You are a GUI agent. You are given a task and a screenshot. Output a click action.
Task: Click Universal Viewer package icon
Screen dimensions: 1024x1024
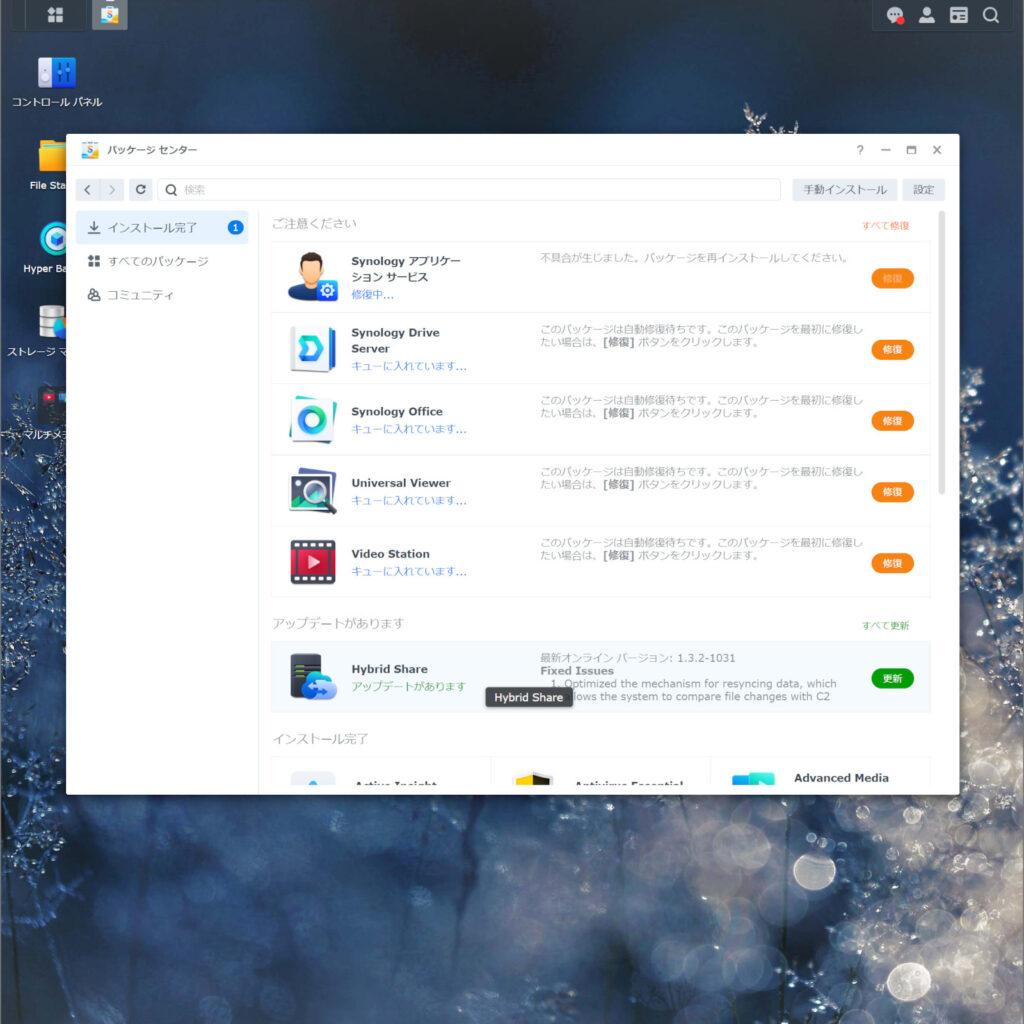313,491
